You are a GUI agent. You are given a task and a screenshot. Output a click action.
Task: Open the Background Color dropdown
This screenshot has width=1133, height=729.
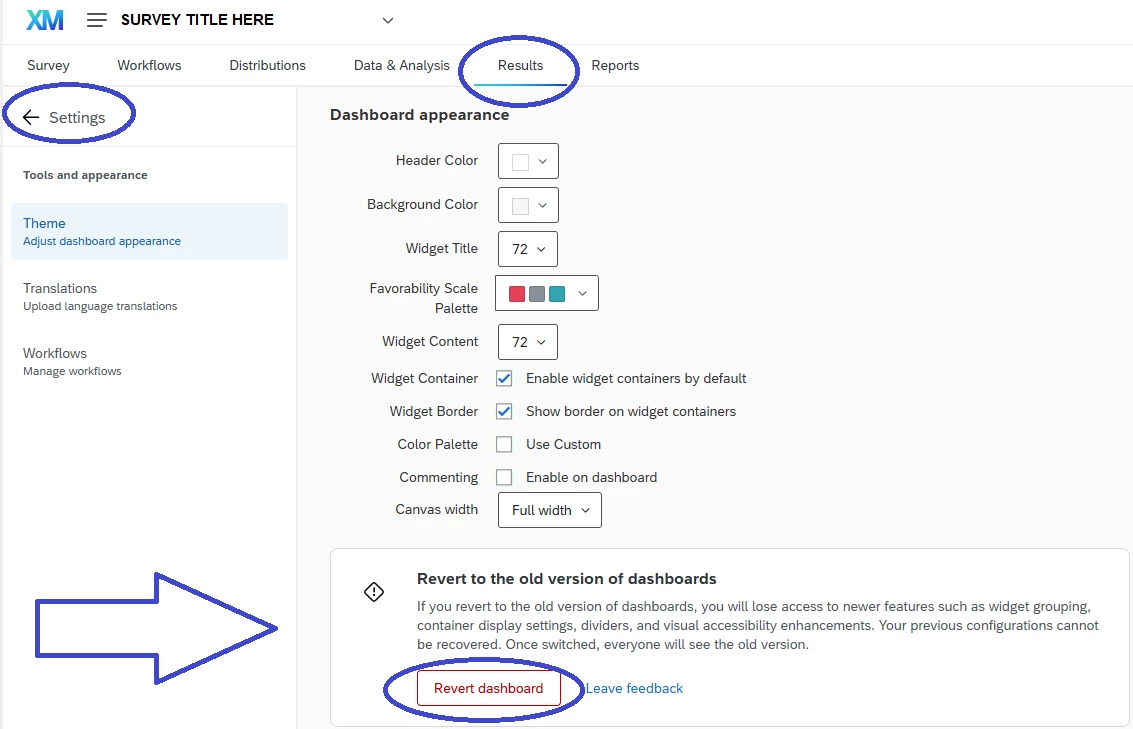pyautogui.click(x=528, y=205)
